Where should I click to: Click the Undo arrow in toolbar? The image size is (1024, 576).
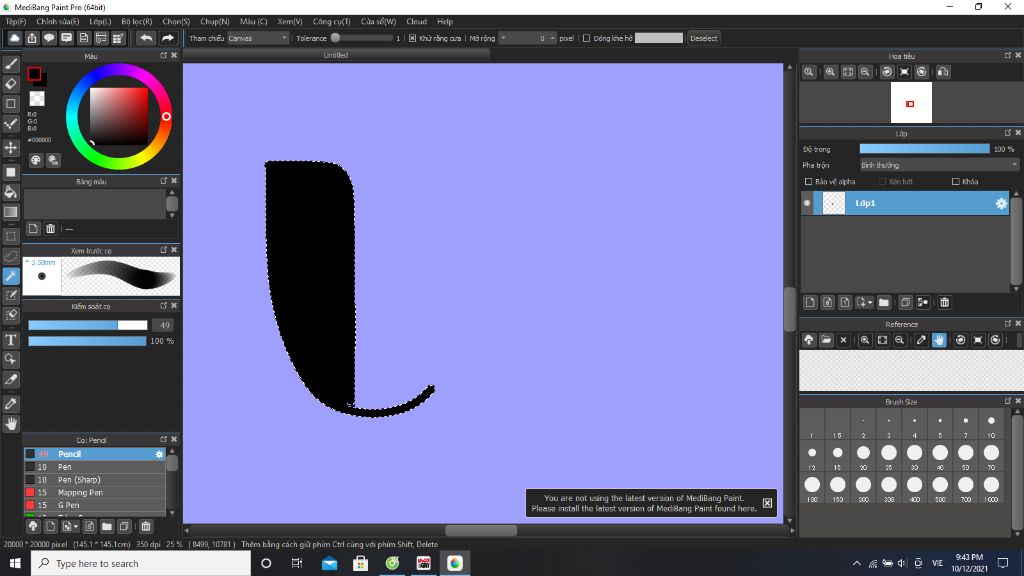pyautogui.click(x=146, y=39)
